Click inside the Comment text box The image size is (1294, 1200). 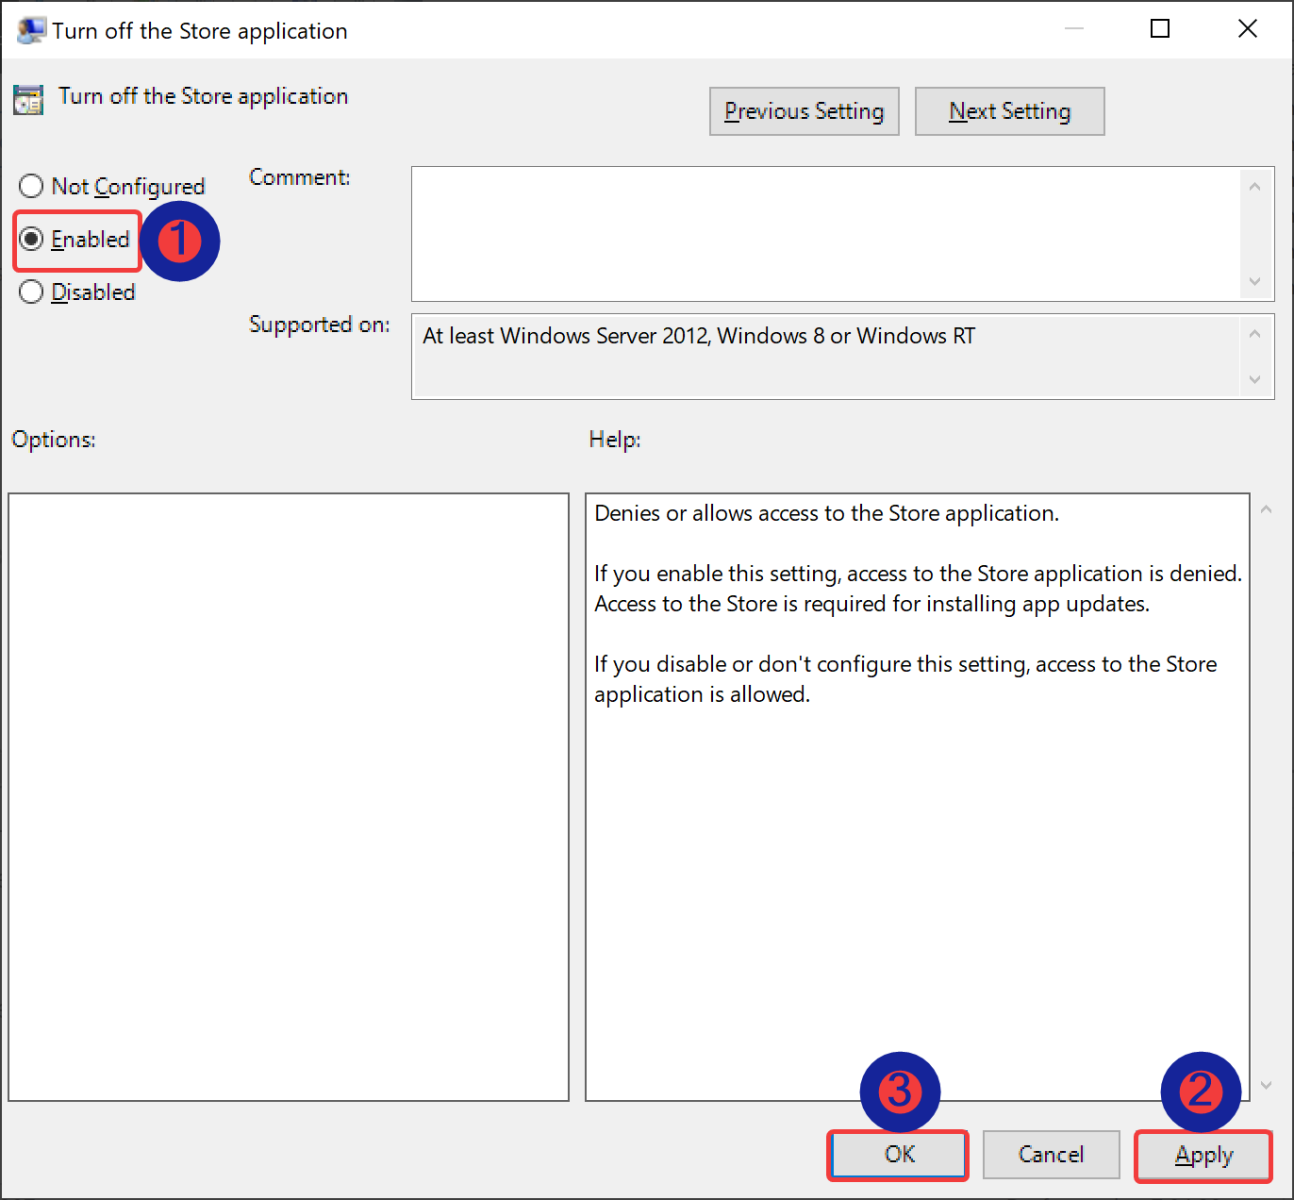point(825,234)
